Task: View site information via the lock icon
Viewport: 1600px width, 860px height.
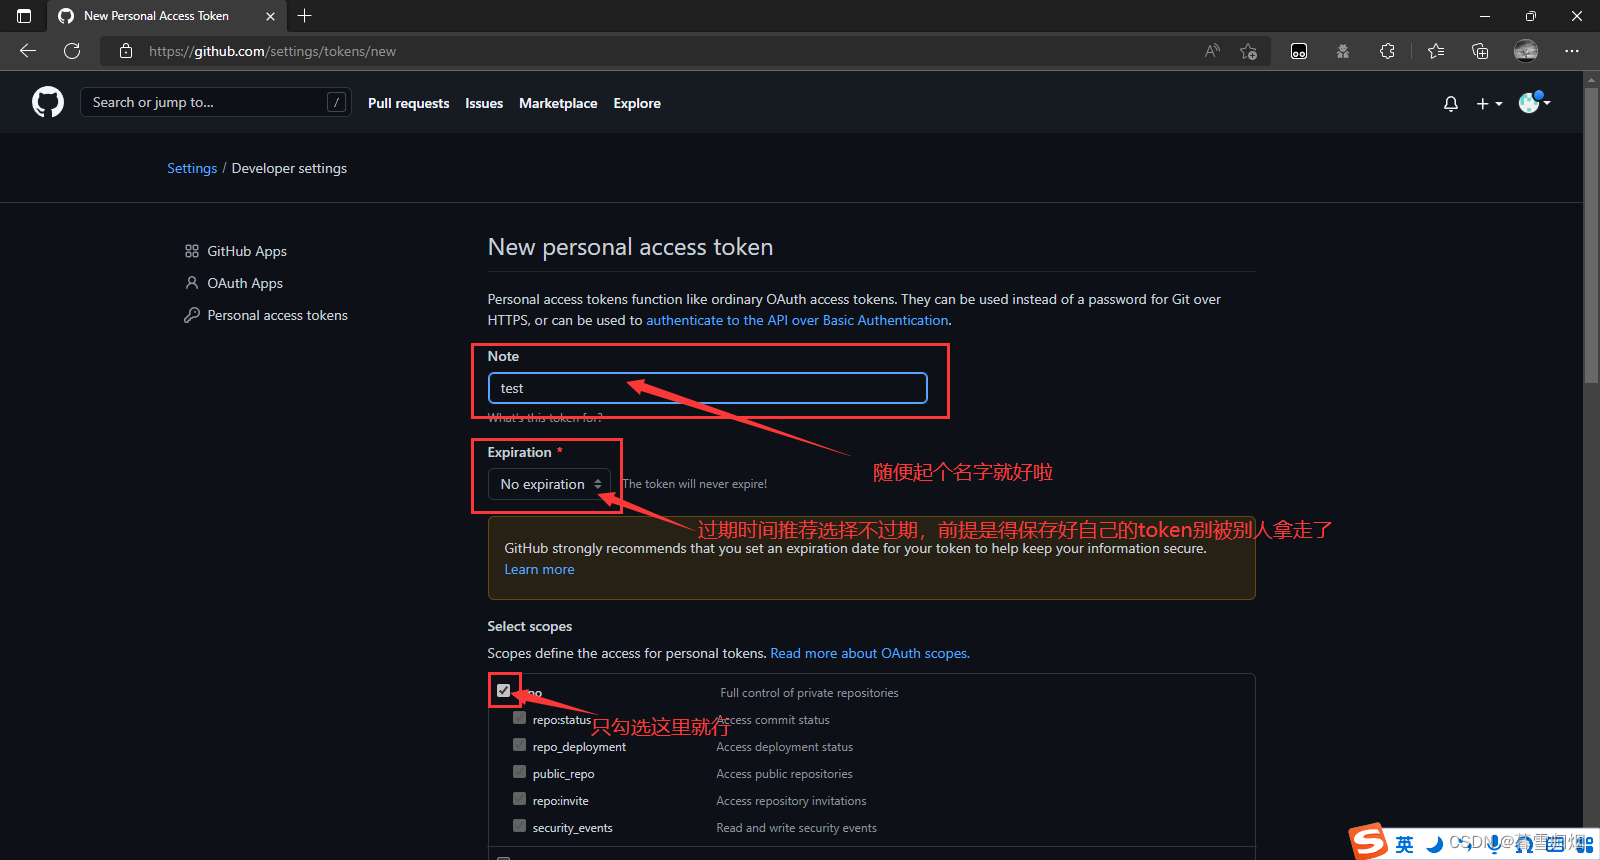Action: [126, 51]
